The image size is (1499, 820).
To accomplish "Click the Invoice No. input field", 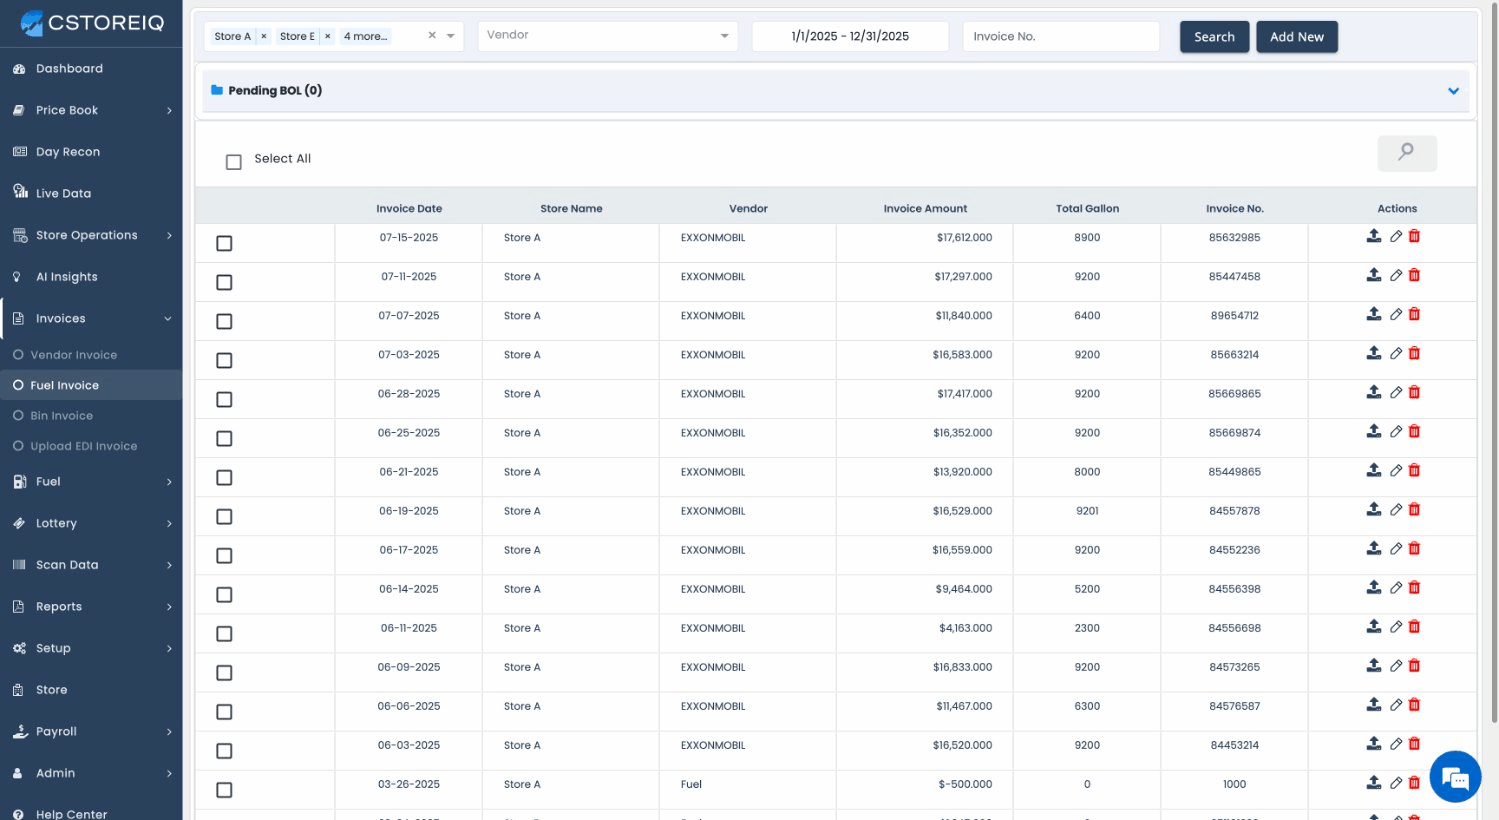I will (x=1060, y=37).
